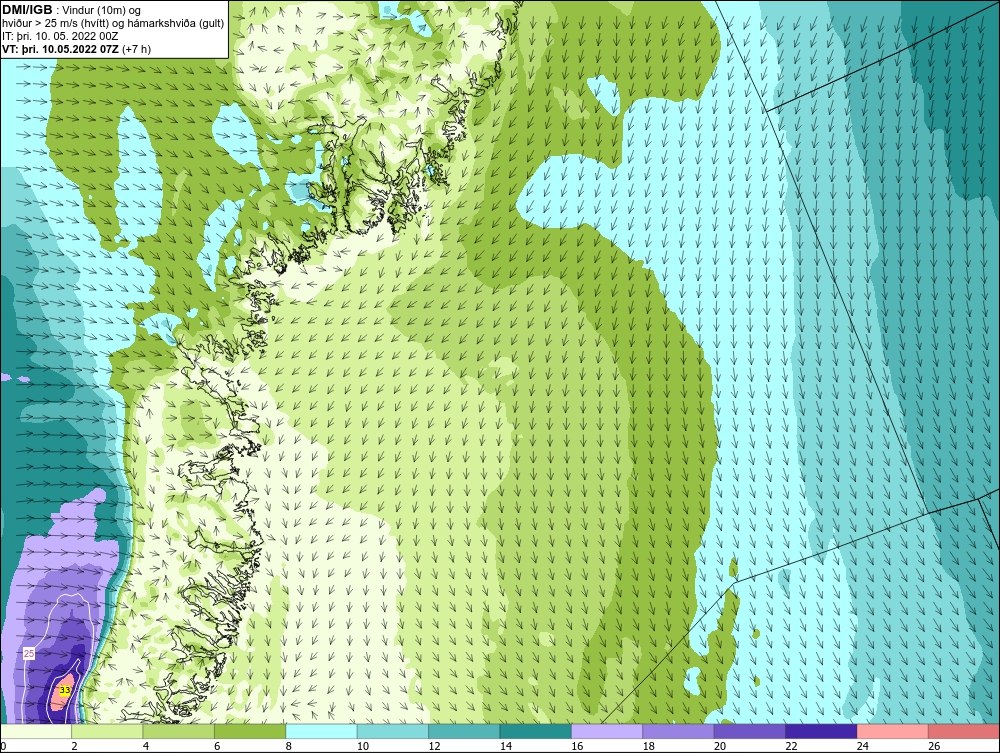The height and width of the screenshot is (753, 1000).
Task: Click the legend tick label 16
Action: pyautogui.click(x=577, y=746)
